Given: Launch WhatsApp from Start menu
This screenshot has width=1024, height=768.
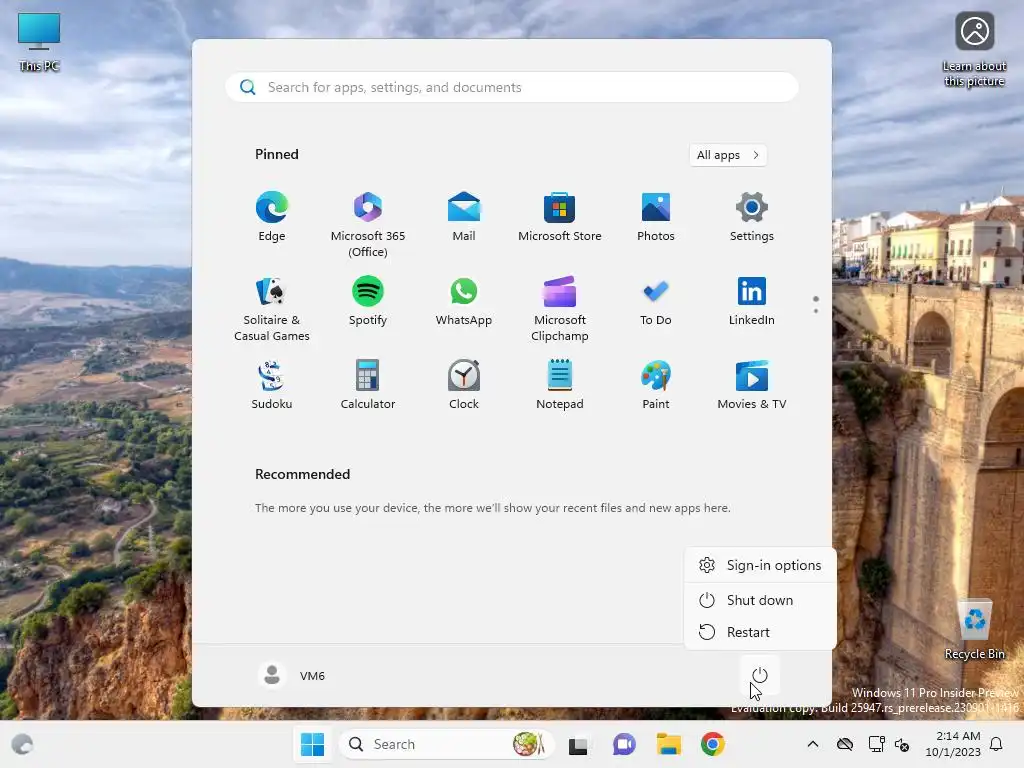Looking at the screenshot, I should [x=464, y=301].
